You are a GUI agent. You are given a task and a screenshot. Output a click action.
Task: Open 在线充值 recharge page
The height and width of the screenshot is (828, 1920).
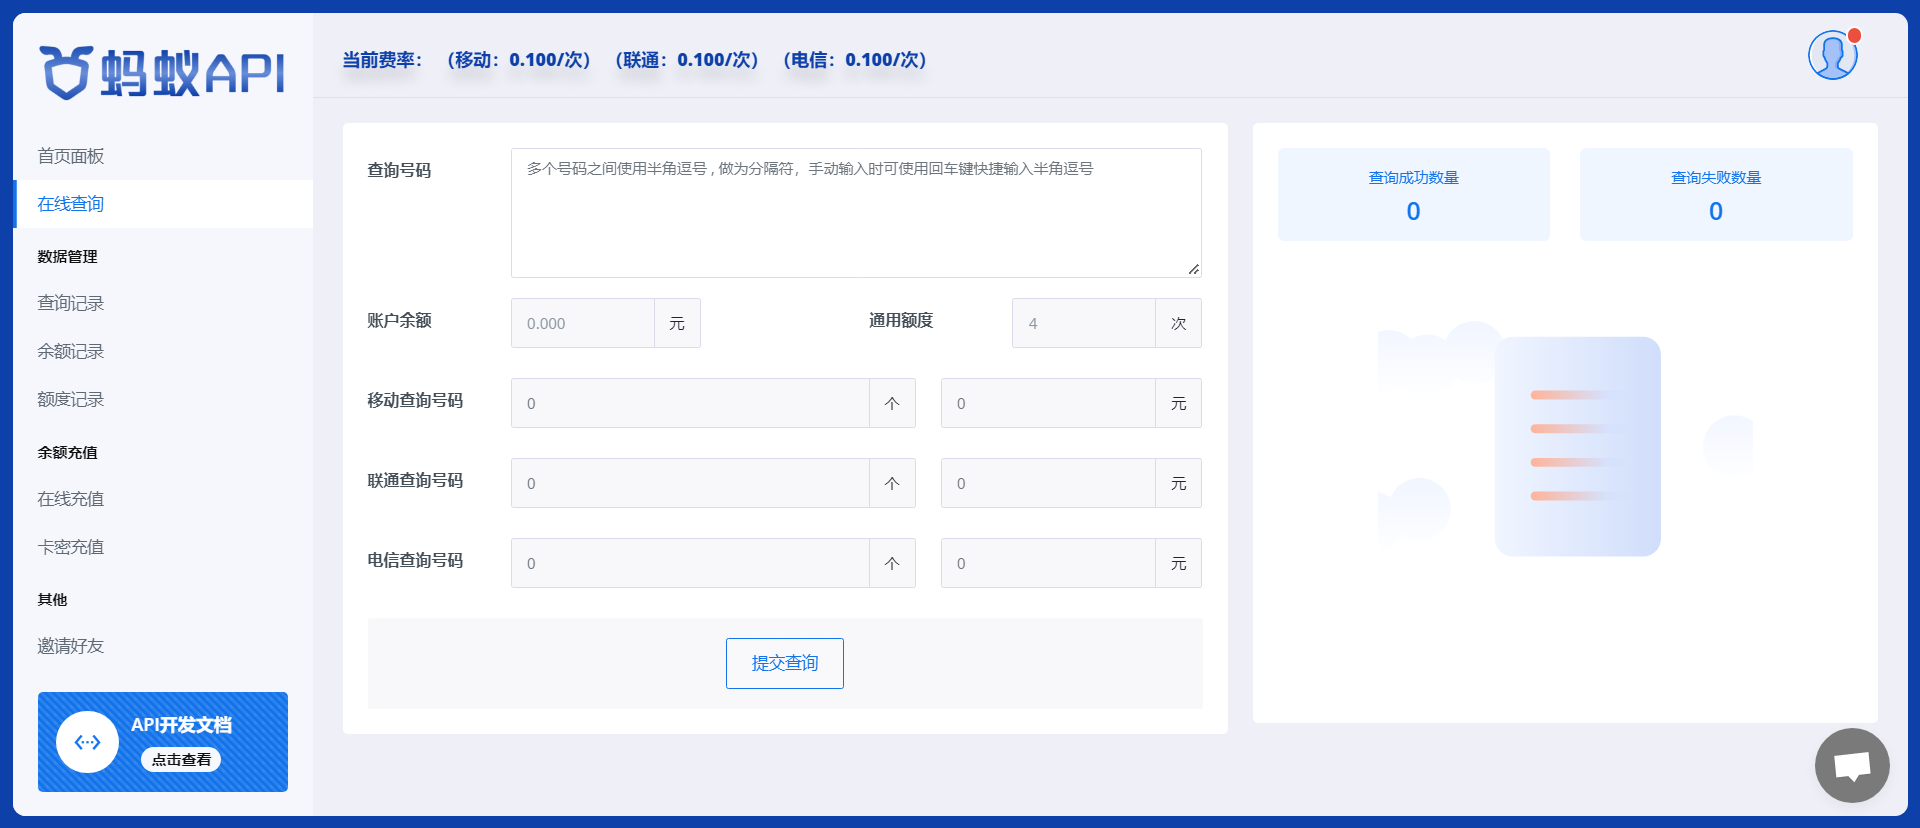[71, 498]
